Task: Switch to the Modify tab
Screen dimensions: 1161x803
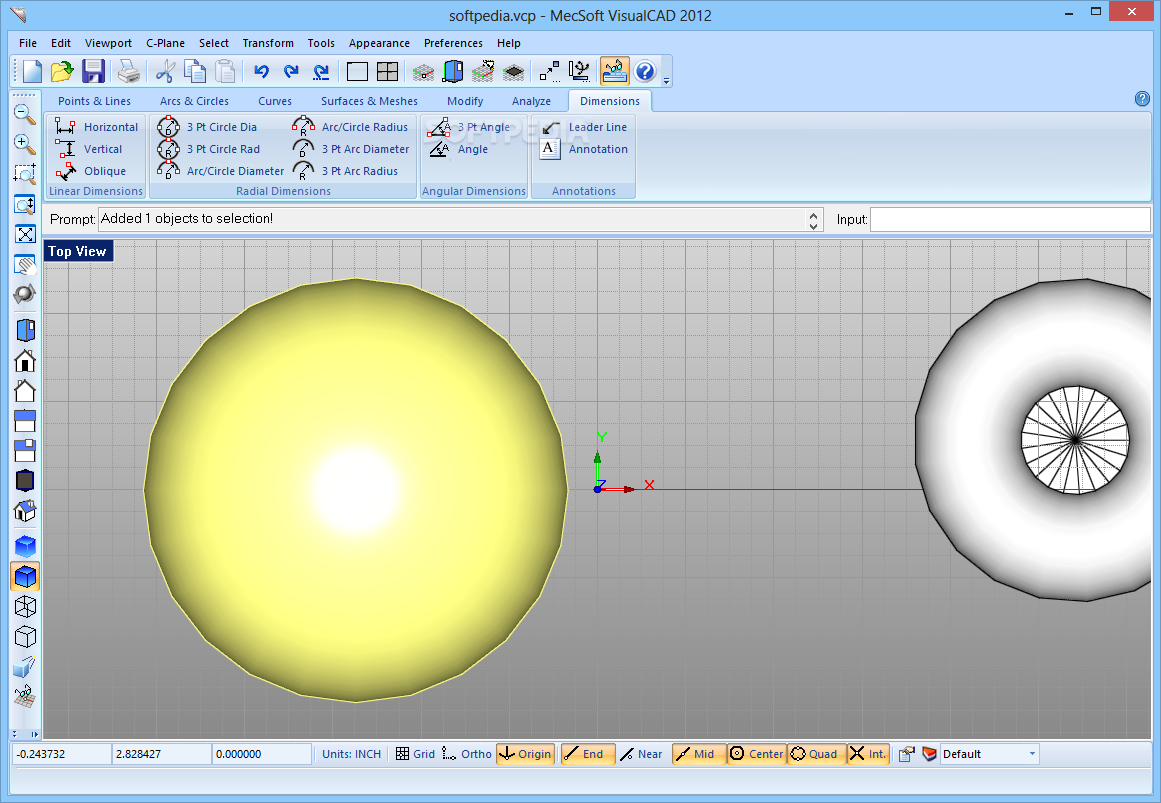Action: [465, 101]
